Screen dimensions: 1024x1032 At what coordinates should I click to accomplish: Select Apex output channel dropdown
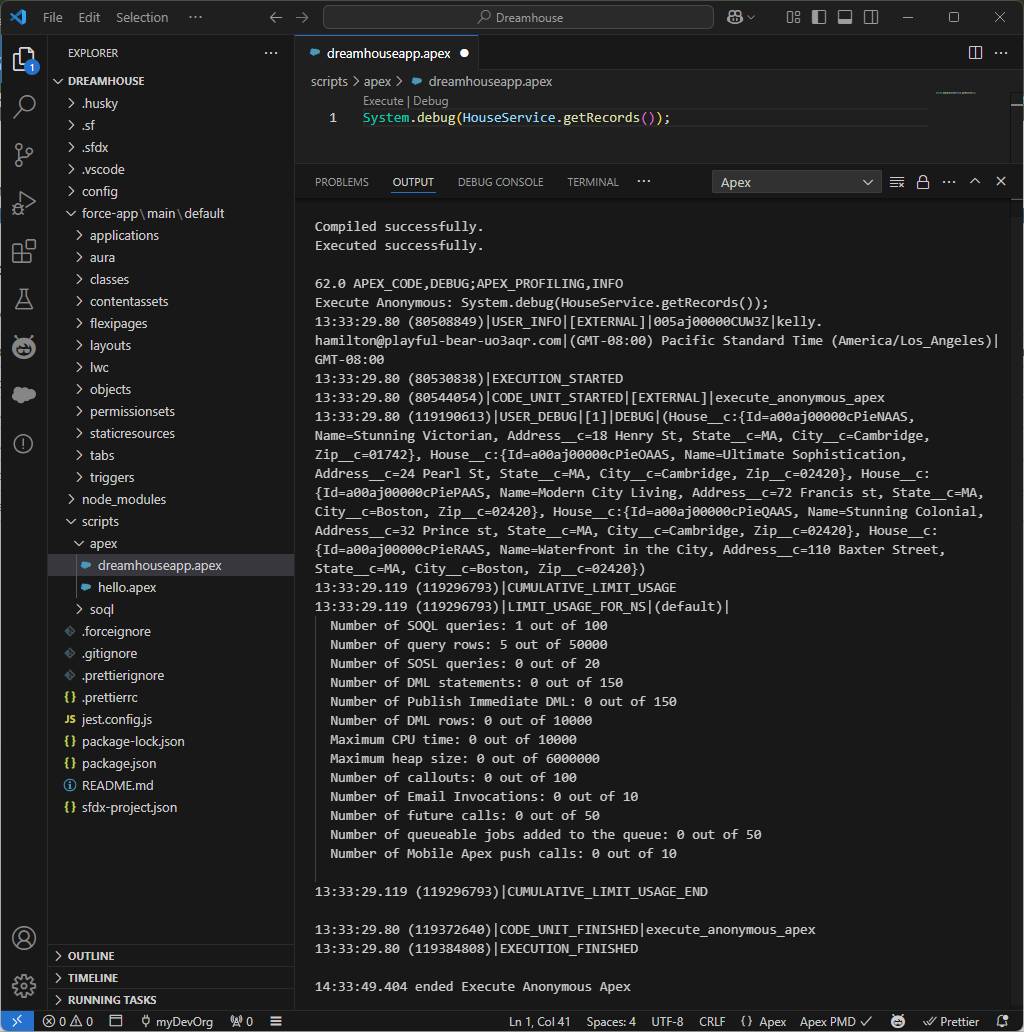click(x=796, y=182)
